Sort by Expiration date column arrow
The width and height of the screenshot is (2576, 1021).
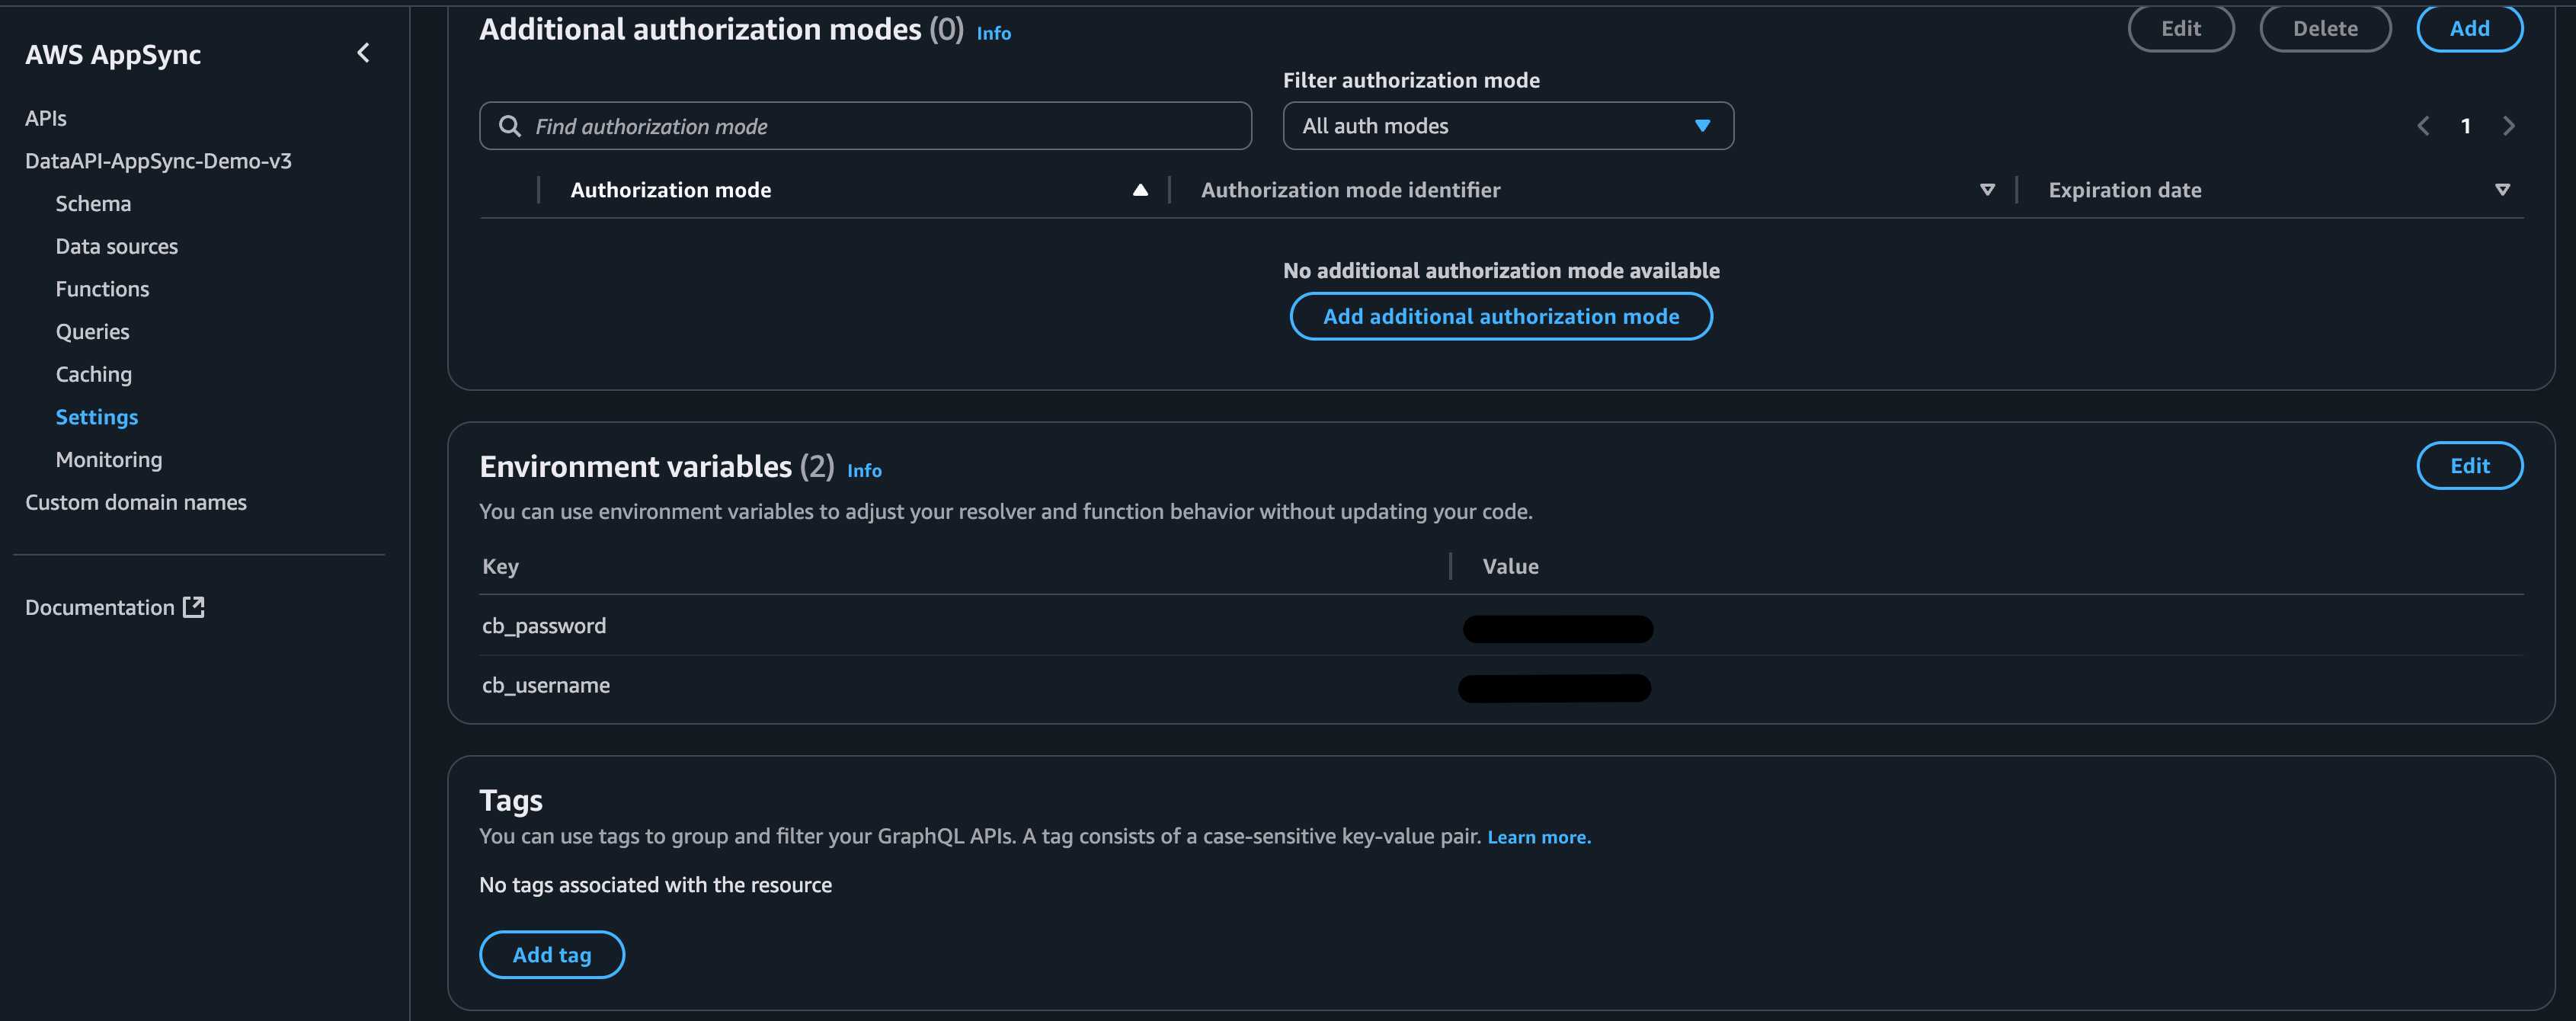click(x=2502, y=190)
